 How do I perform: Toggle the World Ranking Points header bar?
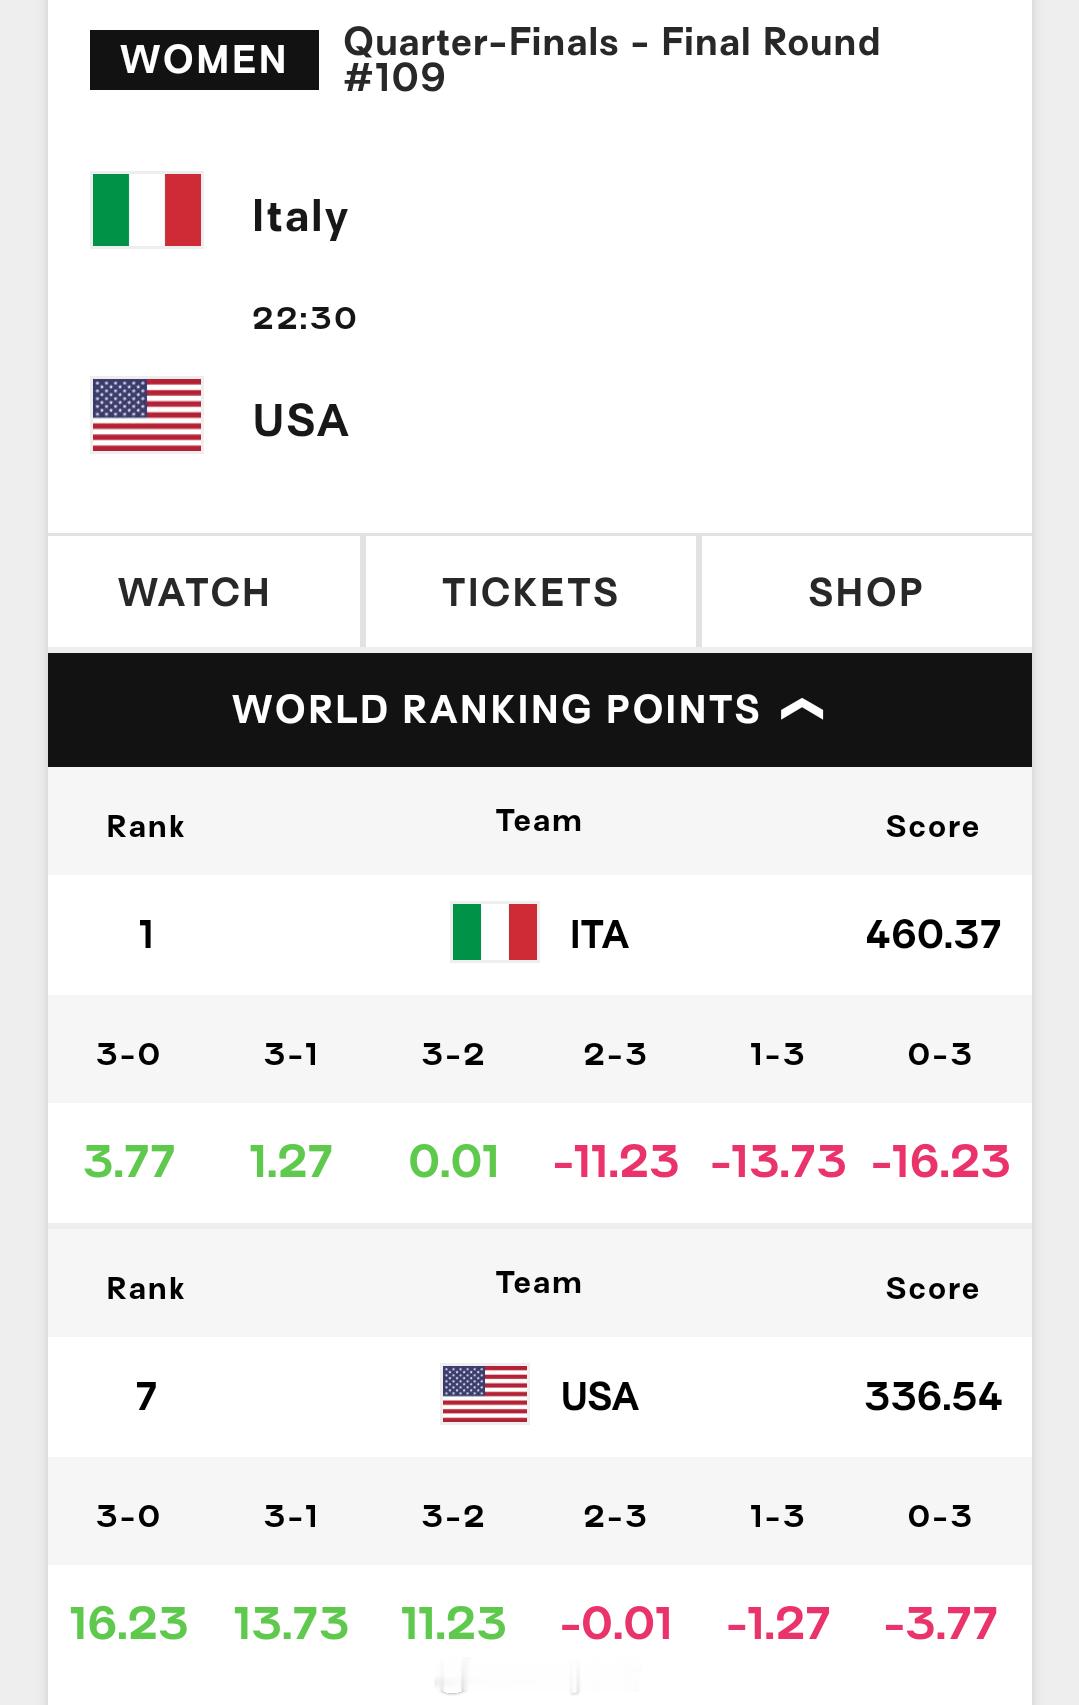540,710
